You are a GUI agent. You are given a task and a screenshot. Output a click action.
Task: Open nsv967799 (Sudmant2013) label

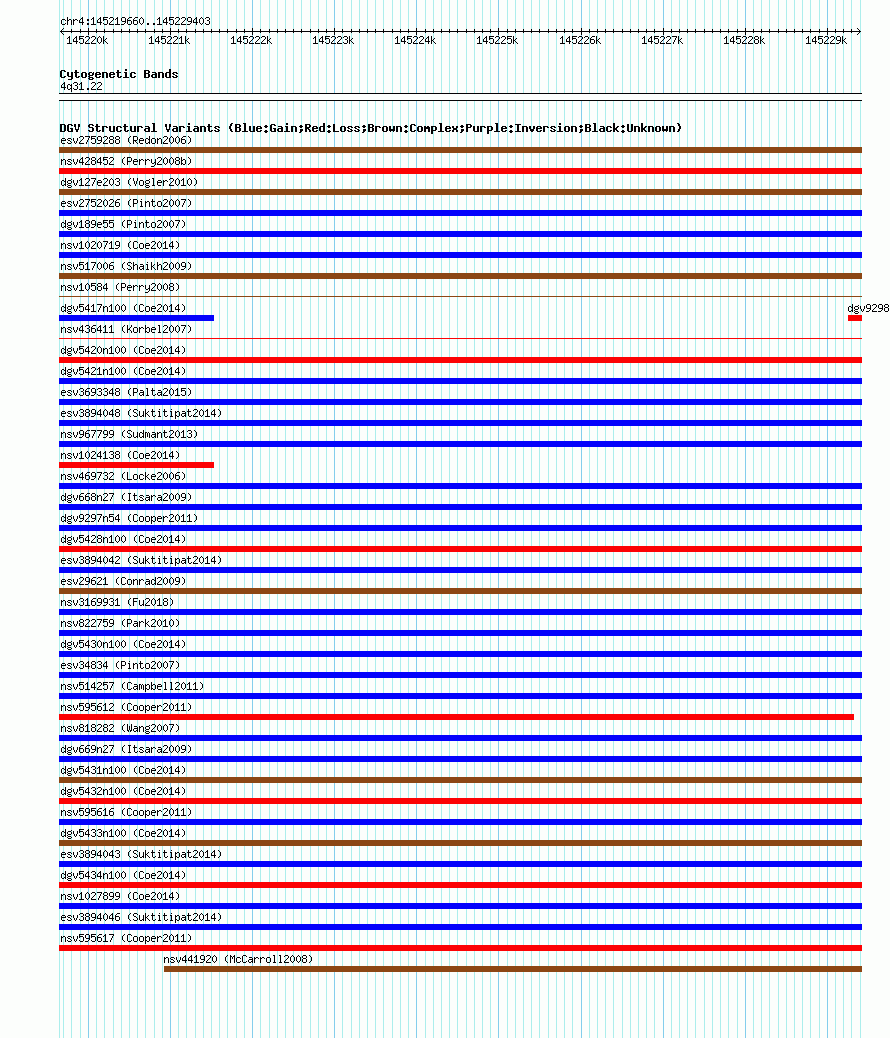(x=129, y=434)
